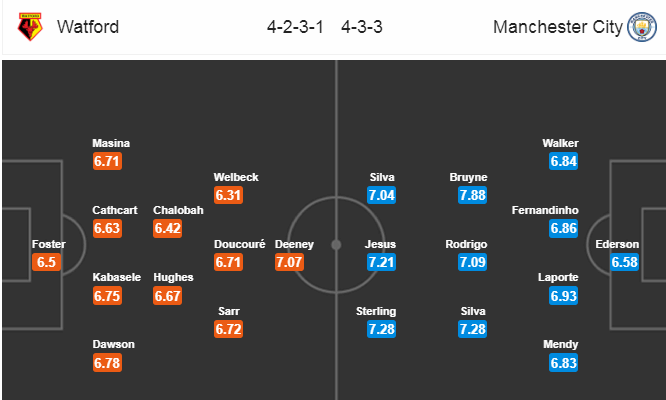Click Jesus's 7.21 rating badge
The height and width of the screenshot is (400, 666).
pos(381,262)
